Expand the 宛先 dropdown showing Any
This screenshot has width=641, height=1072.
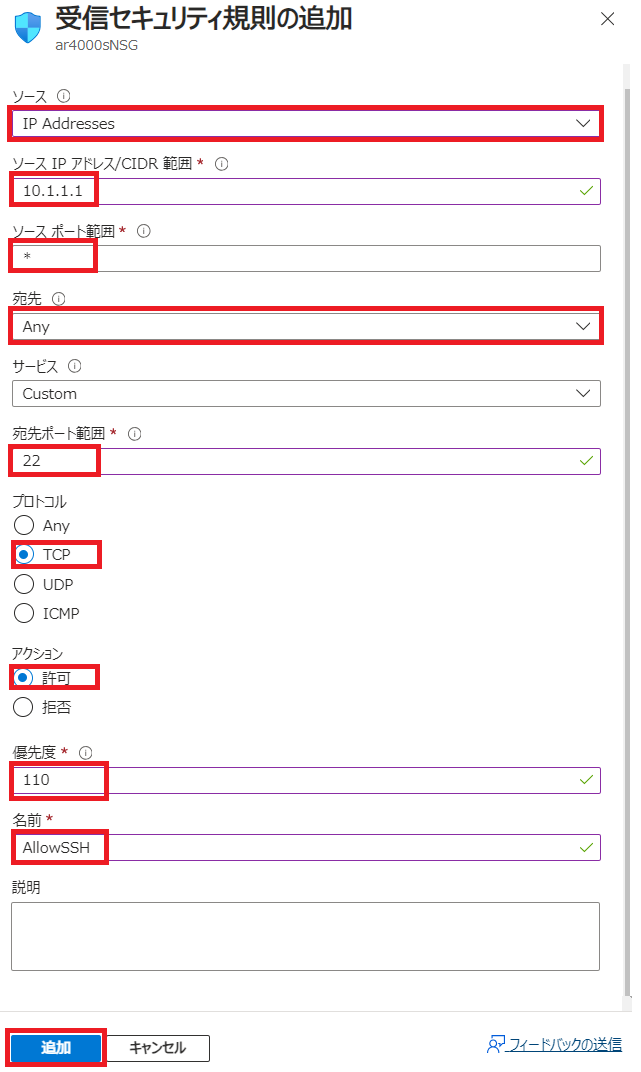click(x=305, y=327)
